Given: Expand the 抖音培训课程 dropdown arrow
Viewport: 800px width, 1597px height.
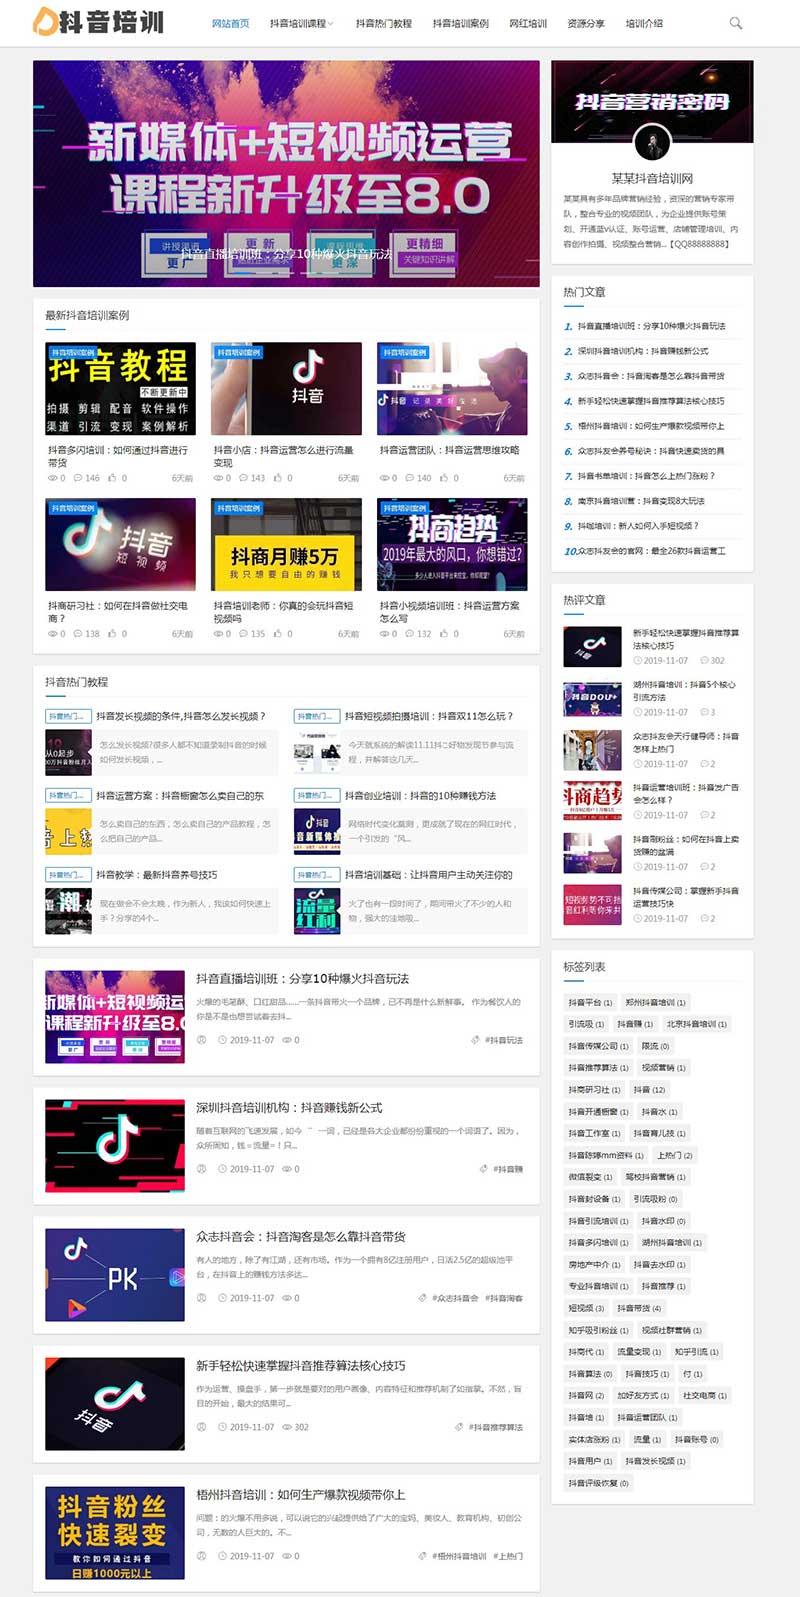Looking at the screenshot, I should click(331, 24).
